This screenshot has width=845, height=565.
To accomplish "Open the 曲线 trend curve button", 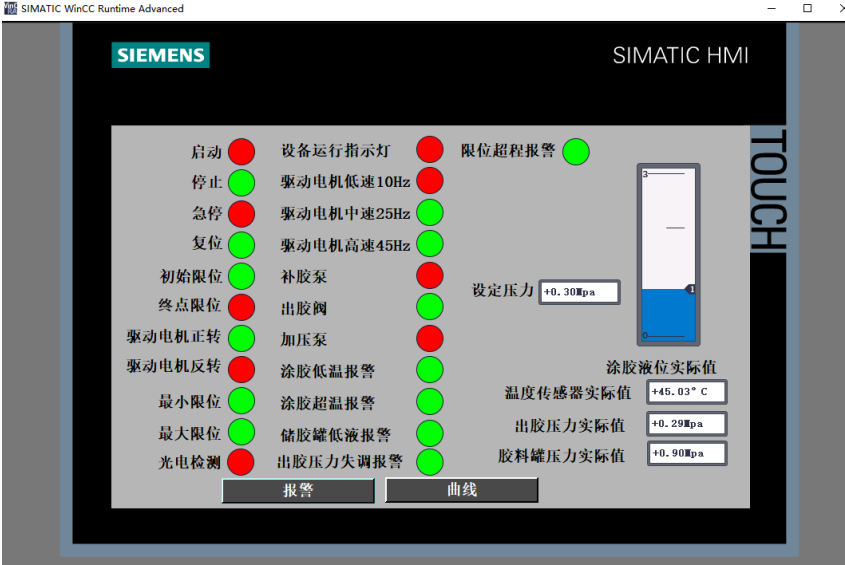I will pyautogui.click(x=462, y=490).
